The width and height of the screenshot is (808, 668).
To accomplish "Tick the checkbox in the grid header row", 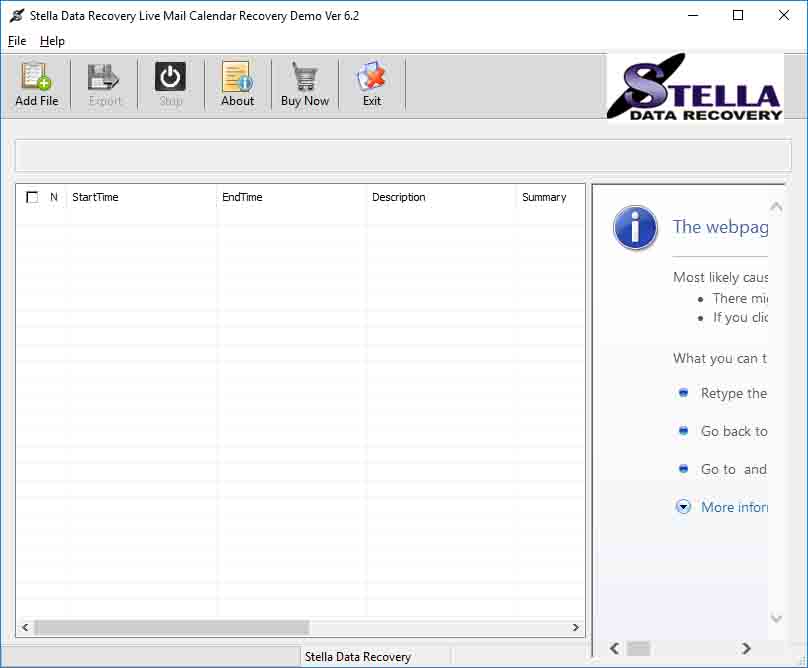I will coord(31,197).
